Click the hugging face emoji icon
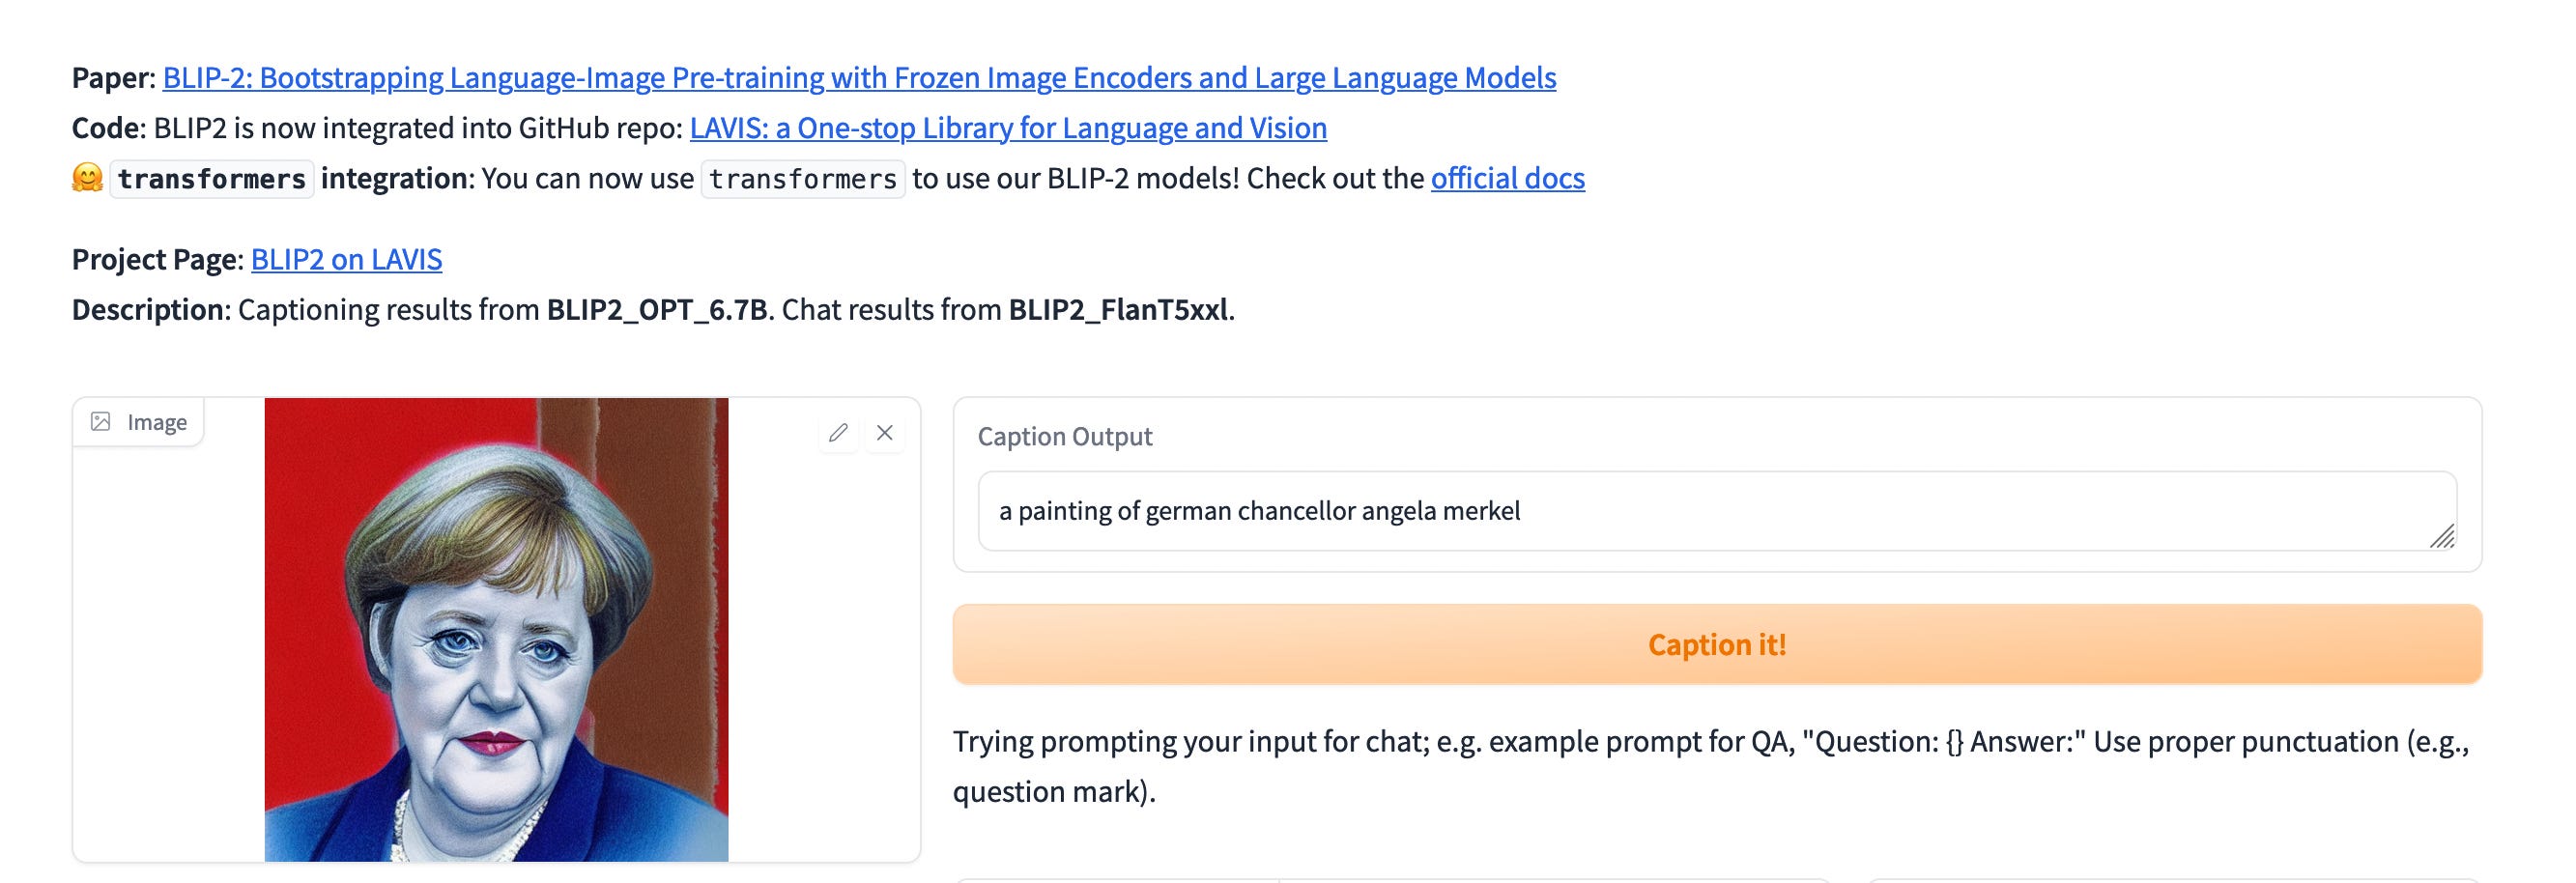 [88, 178]
